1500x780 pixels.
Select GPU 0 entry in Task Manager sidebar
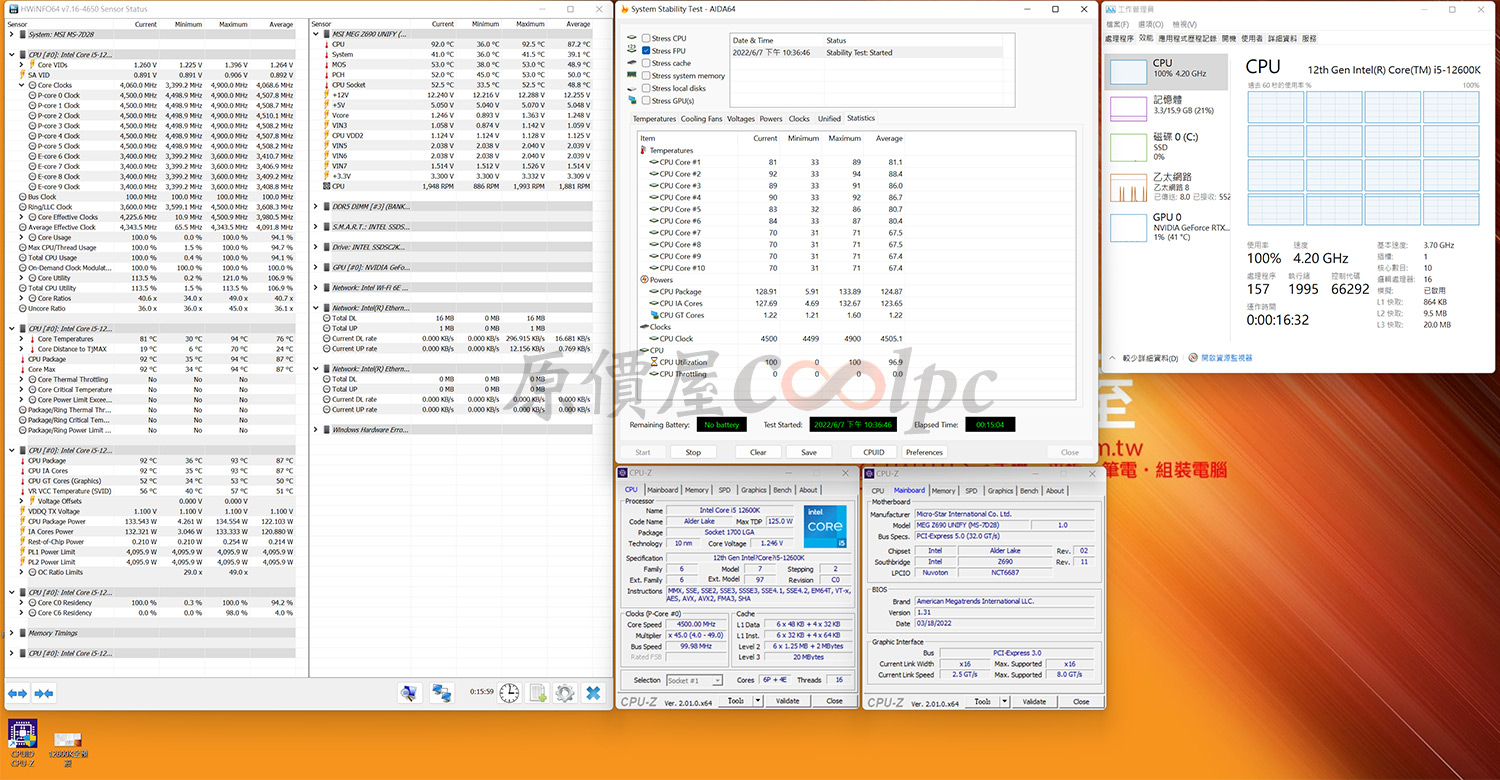(x=1168, y=227)
